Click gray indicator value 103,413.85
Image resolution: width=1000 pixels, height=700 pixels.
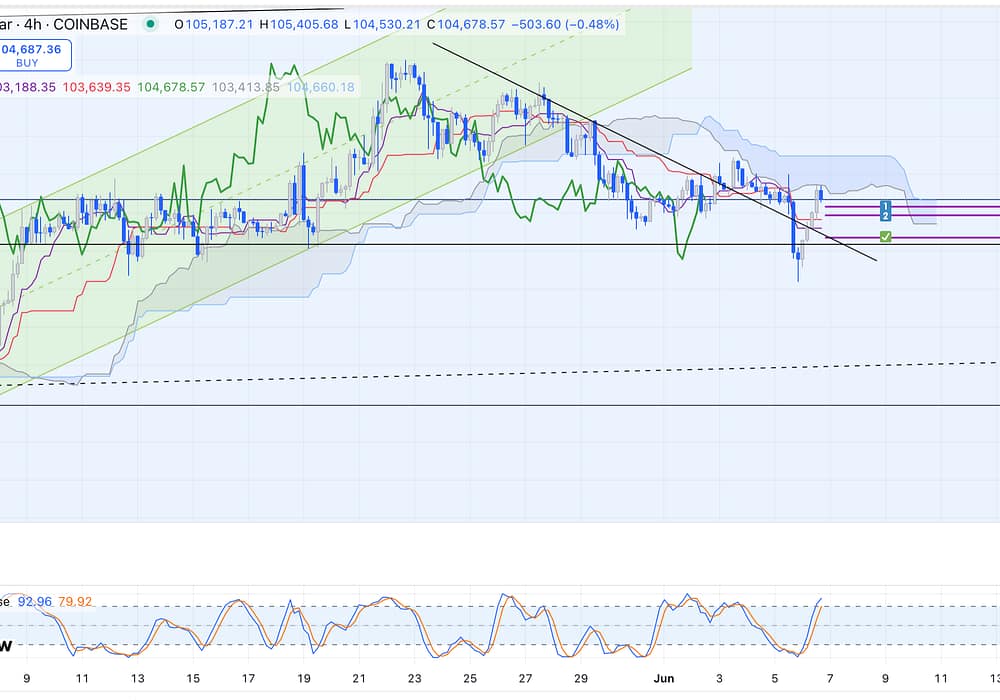click(246, 87)
